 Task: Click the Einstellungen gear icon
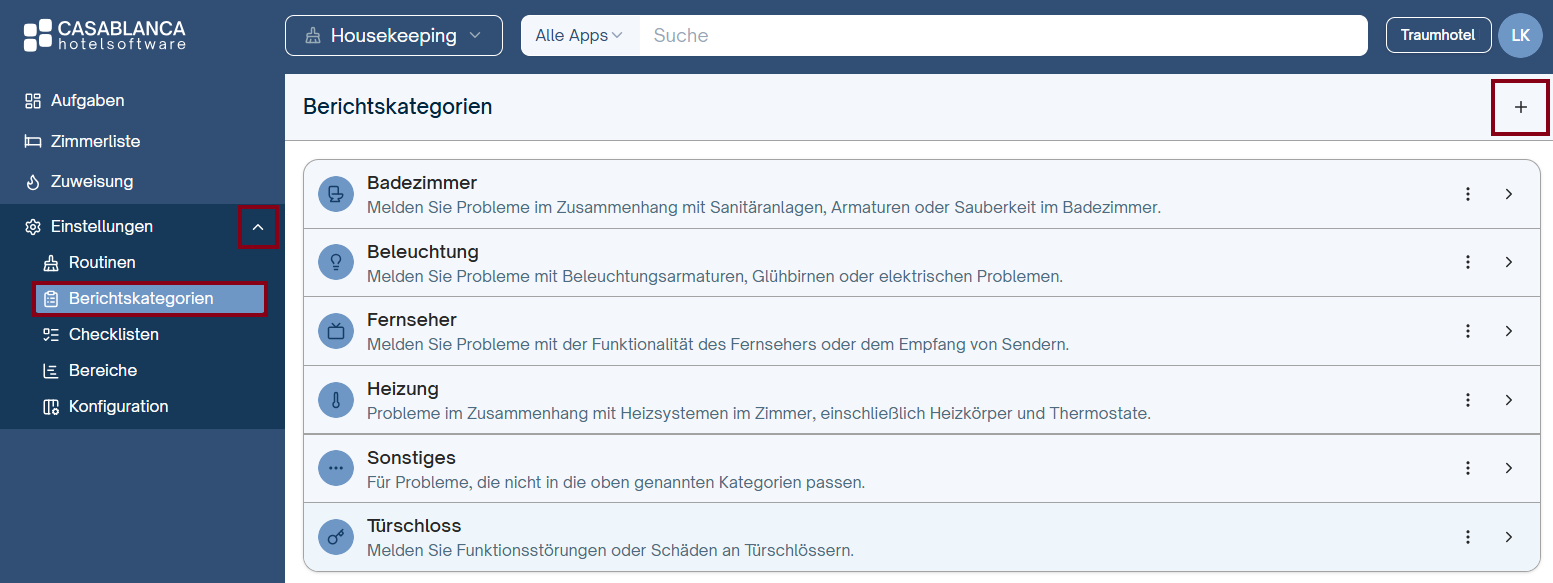coord(32,227)
